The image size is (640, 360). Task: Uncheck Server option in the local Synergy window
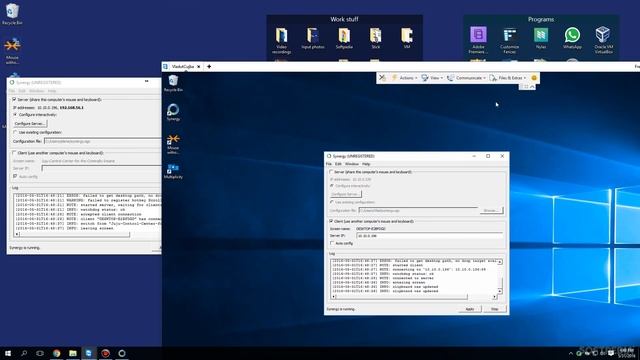(14, 100)
